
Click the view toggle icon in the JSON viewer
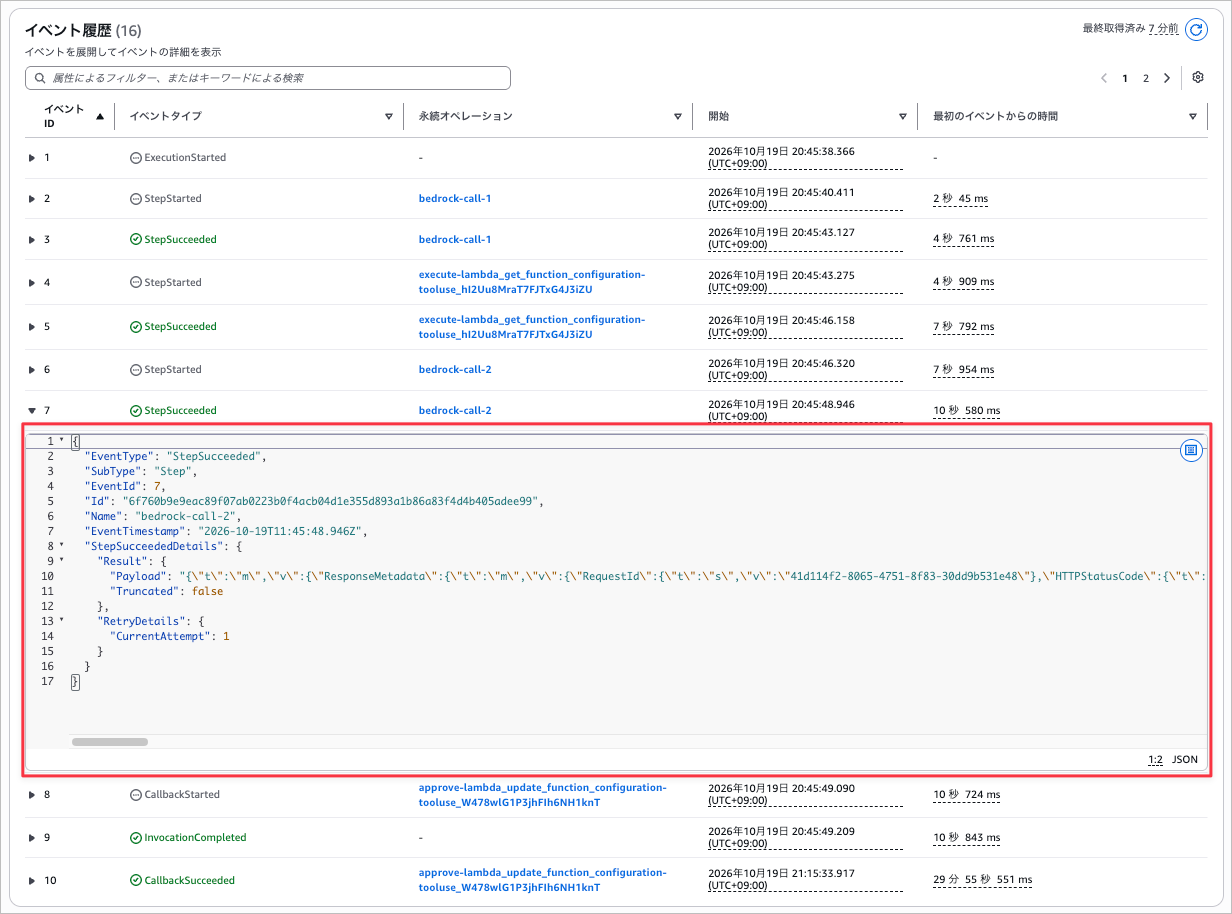click(x=1191, y=450)
